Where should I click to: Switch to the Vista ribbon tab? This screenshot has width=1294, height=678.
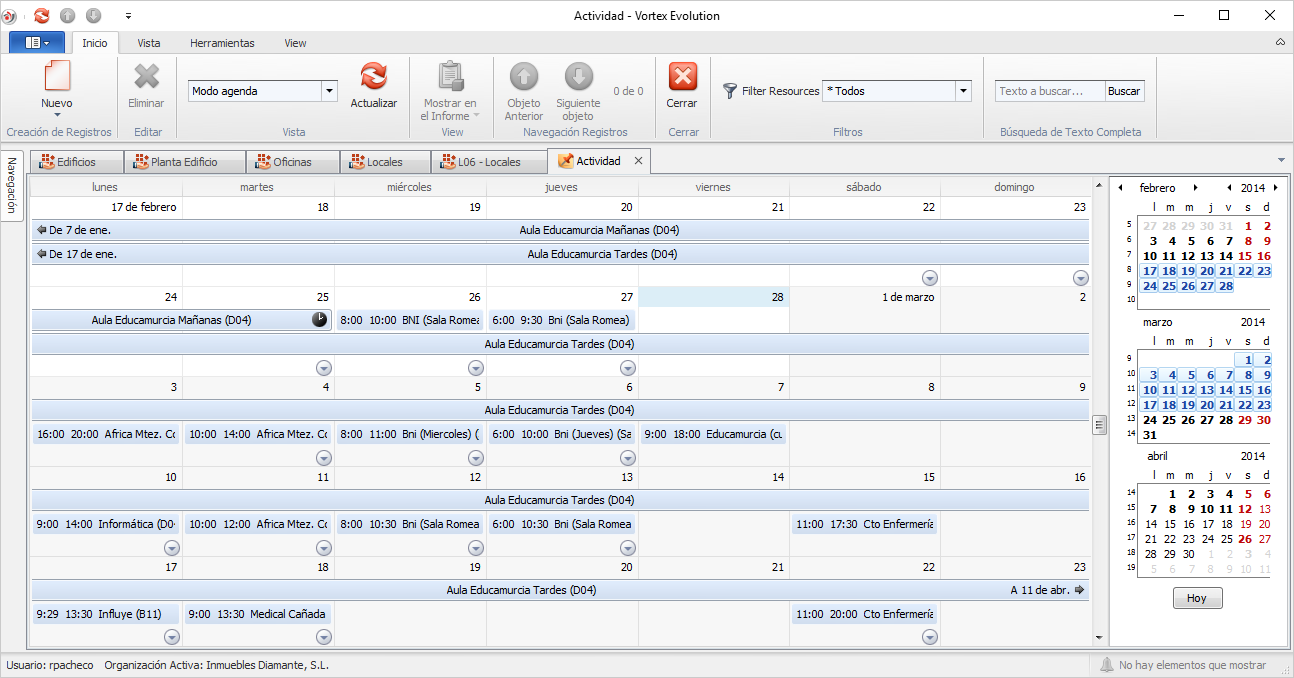click(x=149, y=43)
